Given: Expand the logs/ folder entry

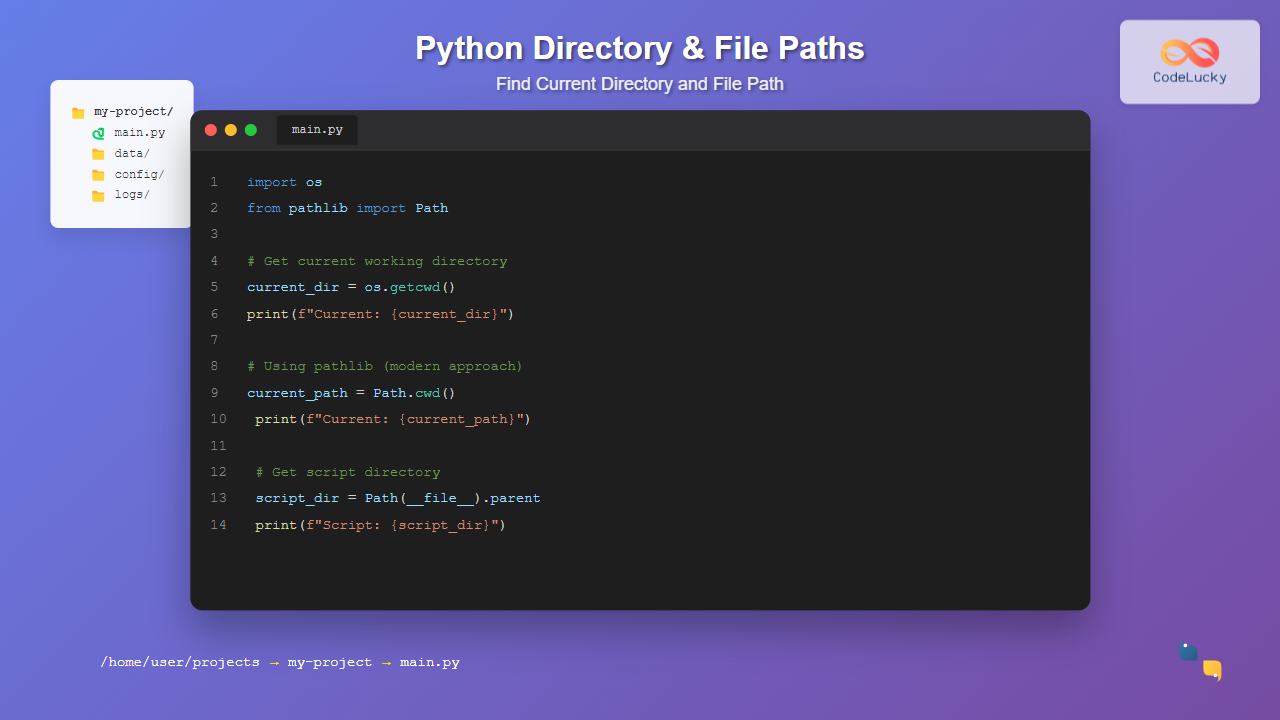Looking at the screenshot, I should (x=132, y=195).
